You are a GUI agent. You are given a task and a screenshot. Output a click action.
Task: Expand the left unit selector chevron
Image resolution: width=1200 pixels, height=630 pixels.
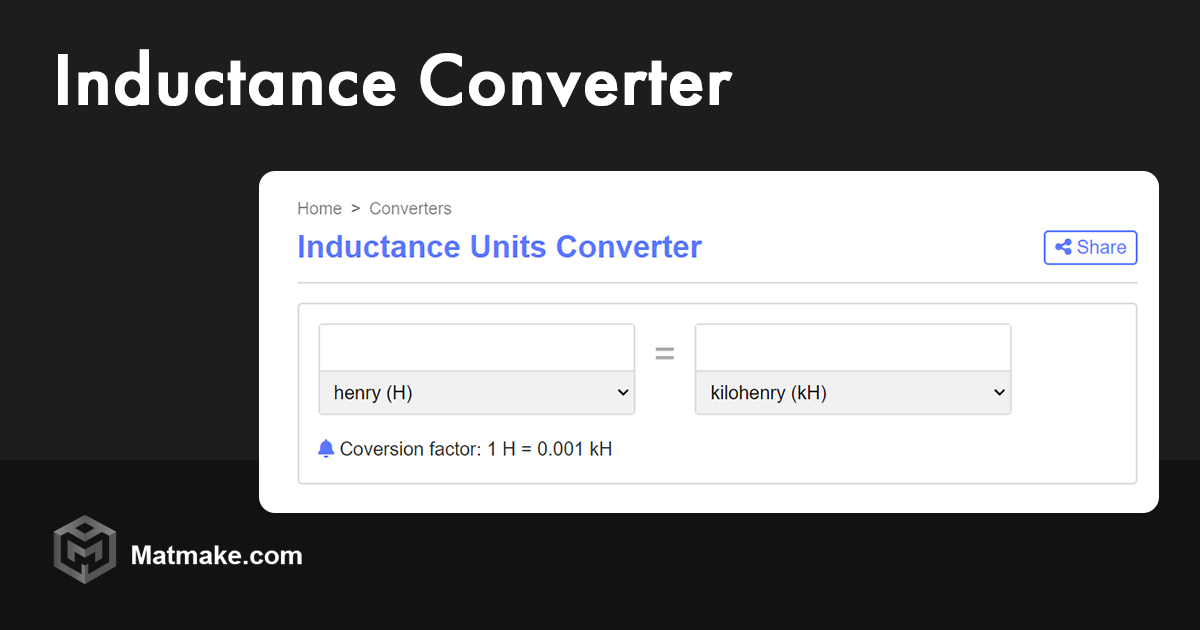click(x=622, y=392)
